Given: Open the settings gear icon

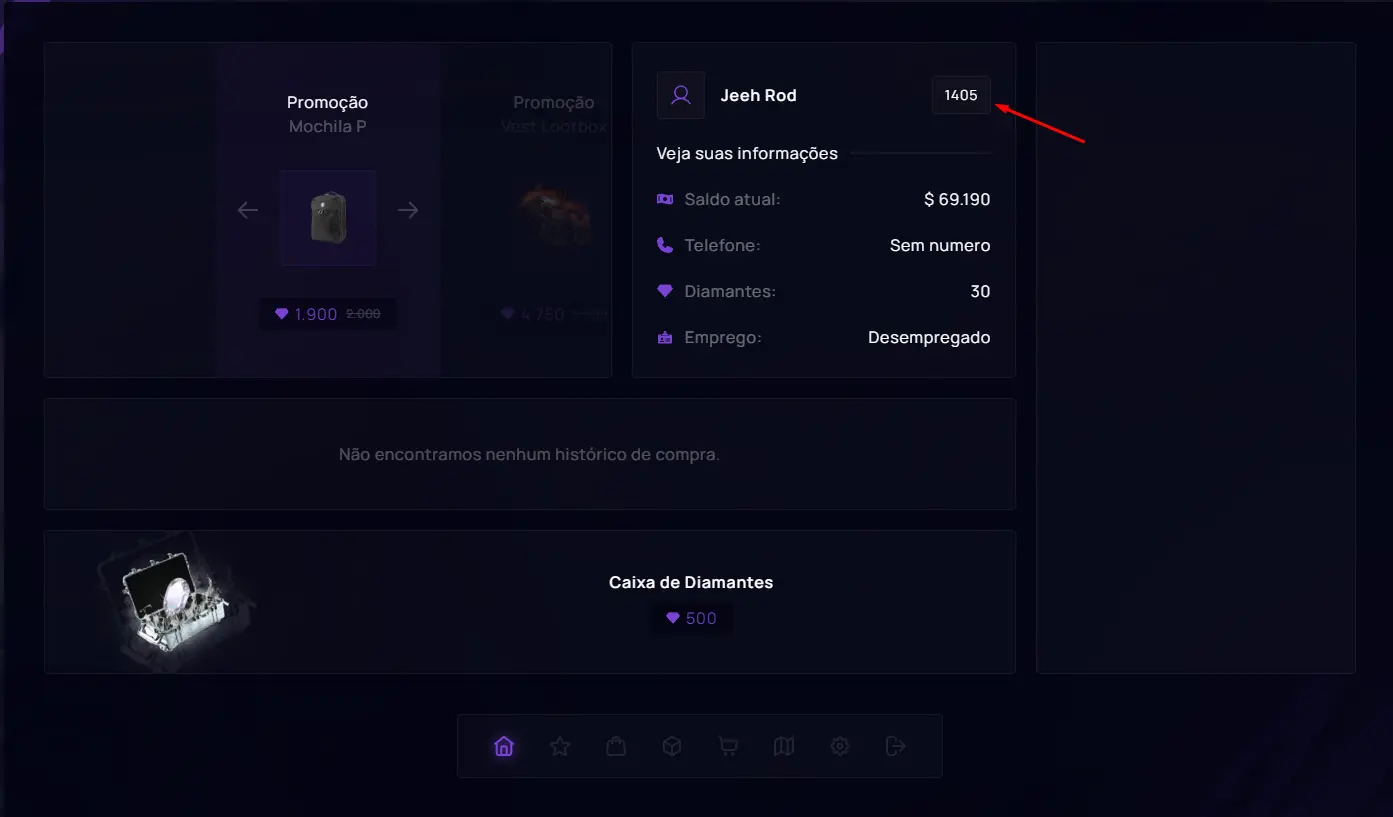Looking at the screenshot, I should click(840, 746).
